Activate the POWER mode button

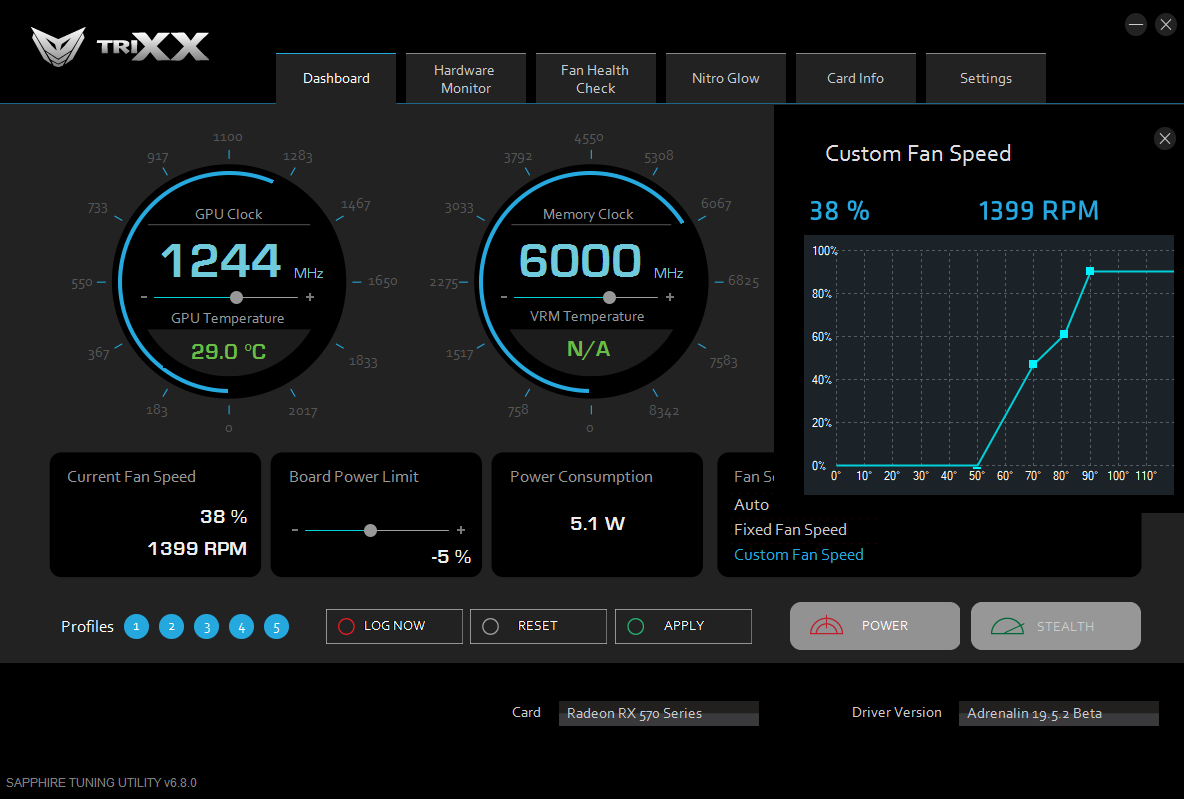[875, 625]
